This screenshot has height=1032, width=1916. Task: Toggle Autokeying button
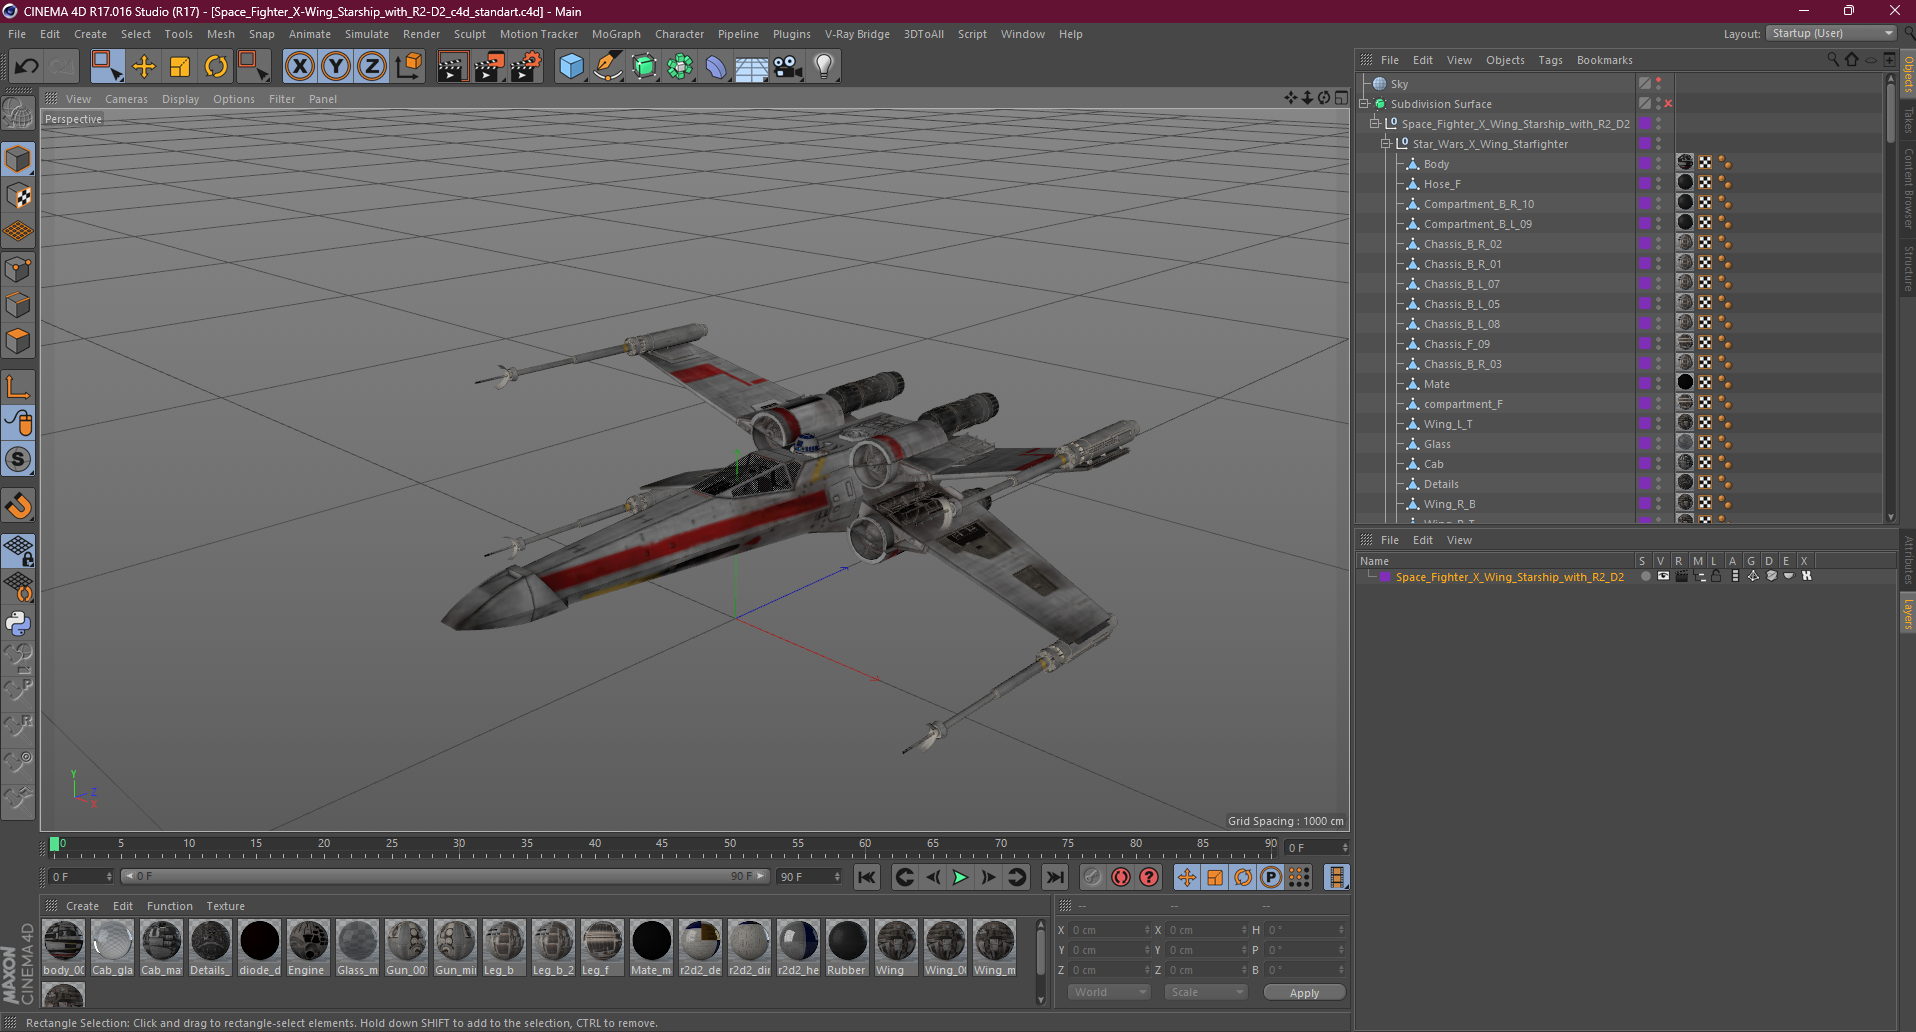click(x=1121, y=877)
